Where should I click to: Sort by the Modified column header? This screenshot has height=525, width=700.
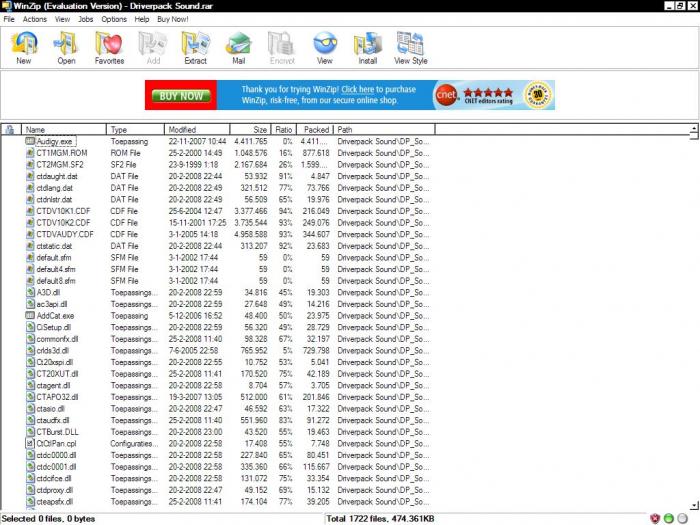coord(197,129)
